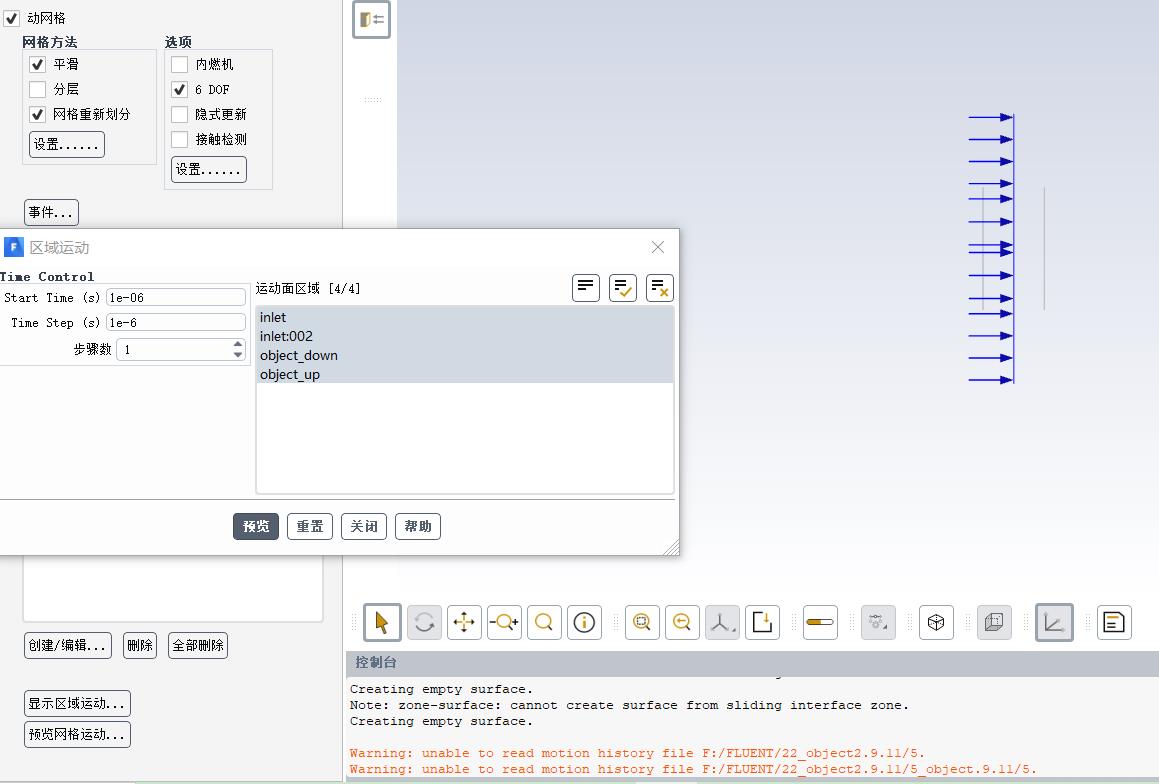Click the probe info icon
Screen dimensions: 1159x784
point(584,622)
